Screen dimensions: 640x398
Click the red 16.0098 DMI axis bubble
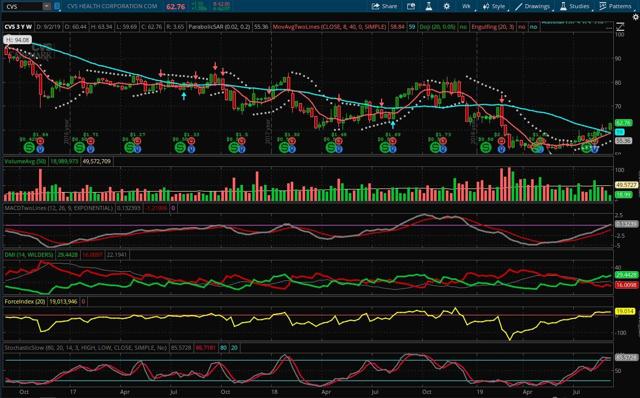tap(627, 285)
